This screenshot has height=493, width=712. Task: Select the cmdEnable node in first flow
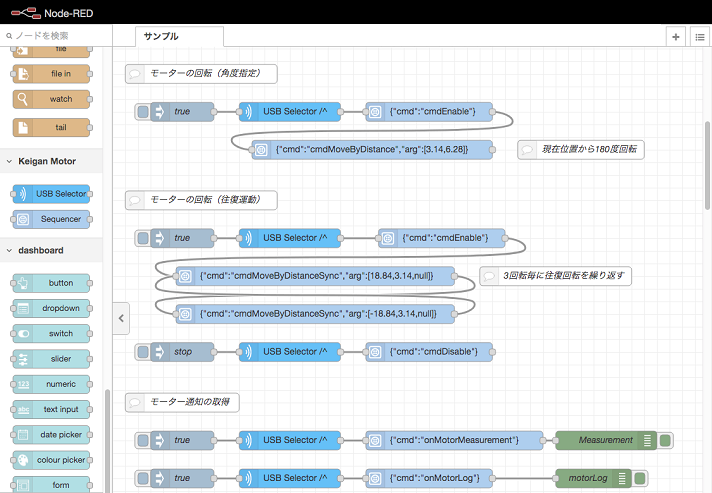(429, 112)
